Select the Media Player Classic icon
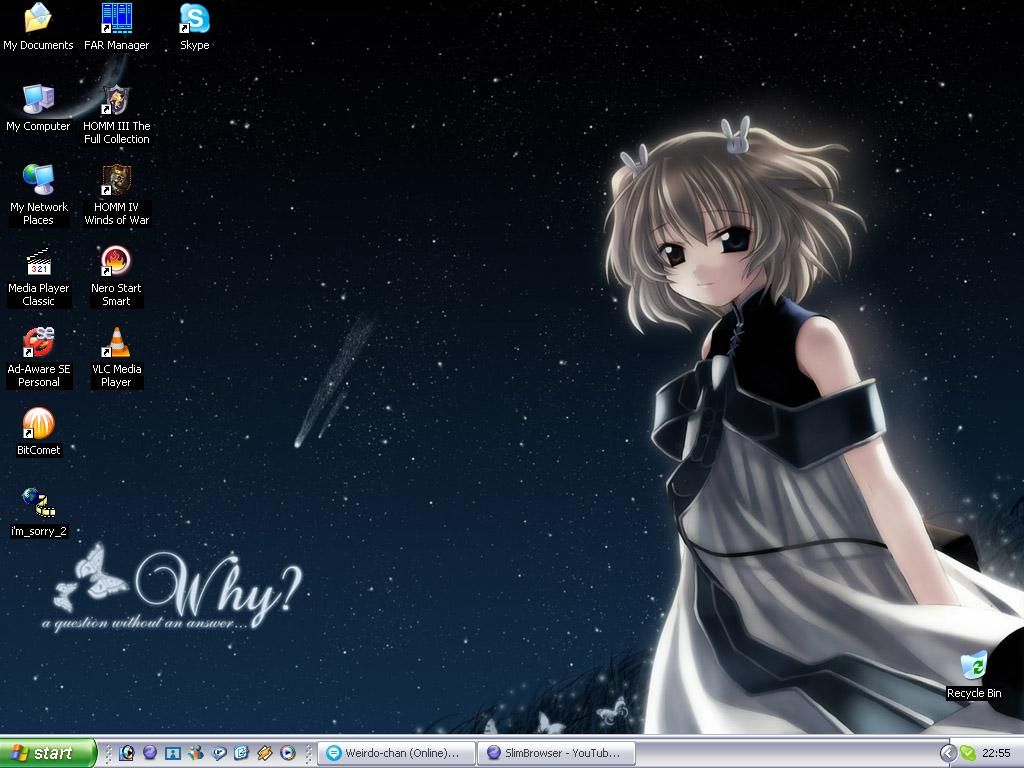Viewport: 1024px width, 768px height. click(x=38, y=276)
